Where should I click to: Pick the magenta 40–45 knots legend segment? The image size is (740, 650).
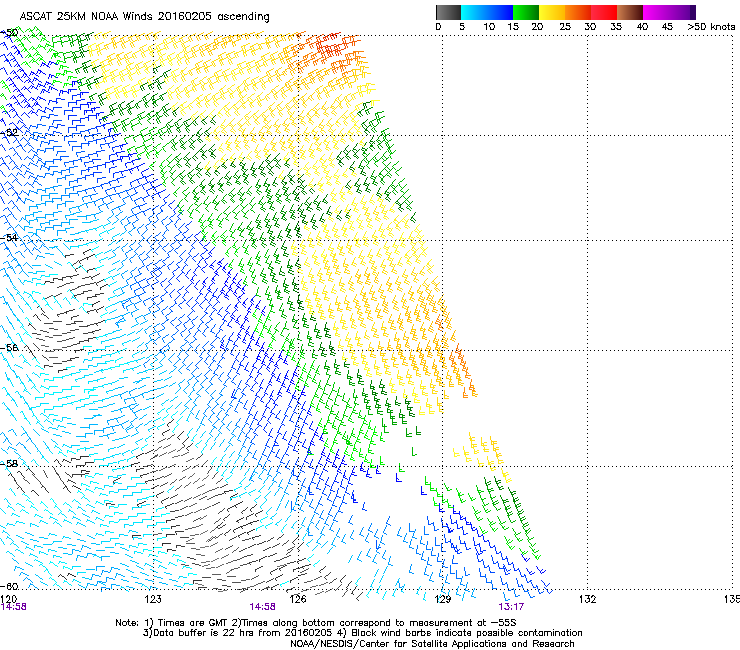[x=656, y=12]
